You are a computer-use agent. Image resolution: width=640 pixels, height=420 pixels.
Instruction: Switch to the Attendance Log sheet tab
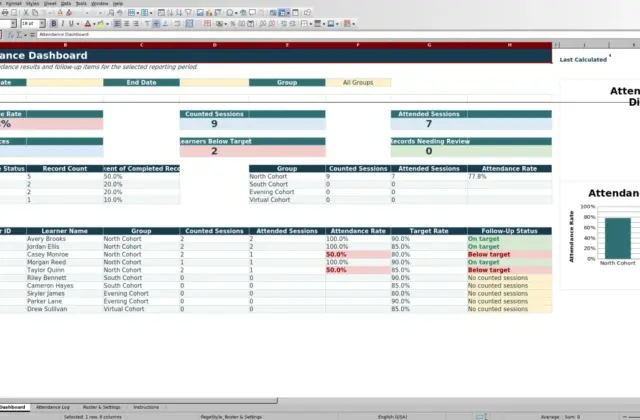pos(53,407)
